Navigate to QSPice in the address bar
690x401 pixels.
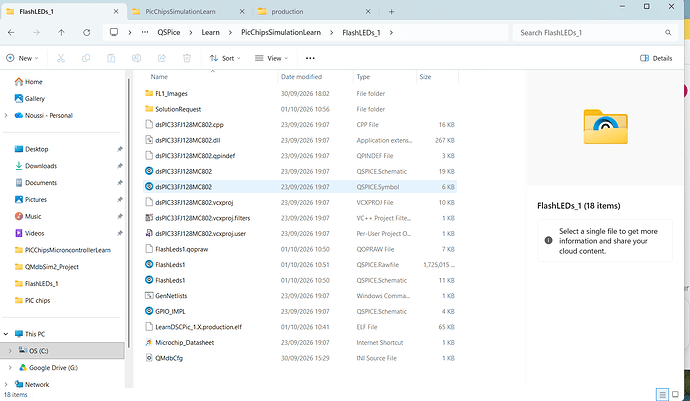click(x=169, y=33)
